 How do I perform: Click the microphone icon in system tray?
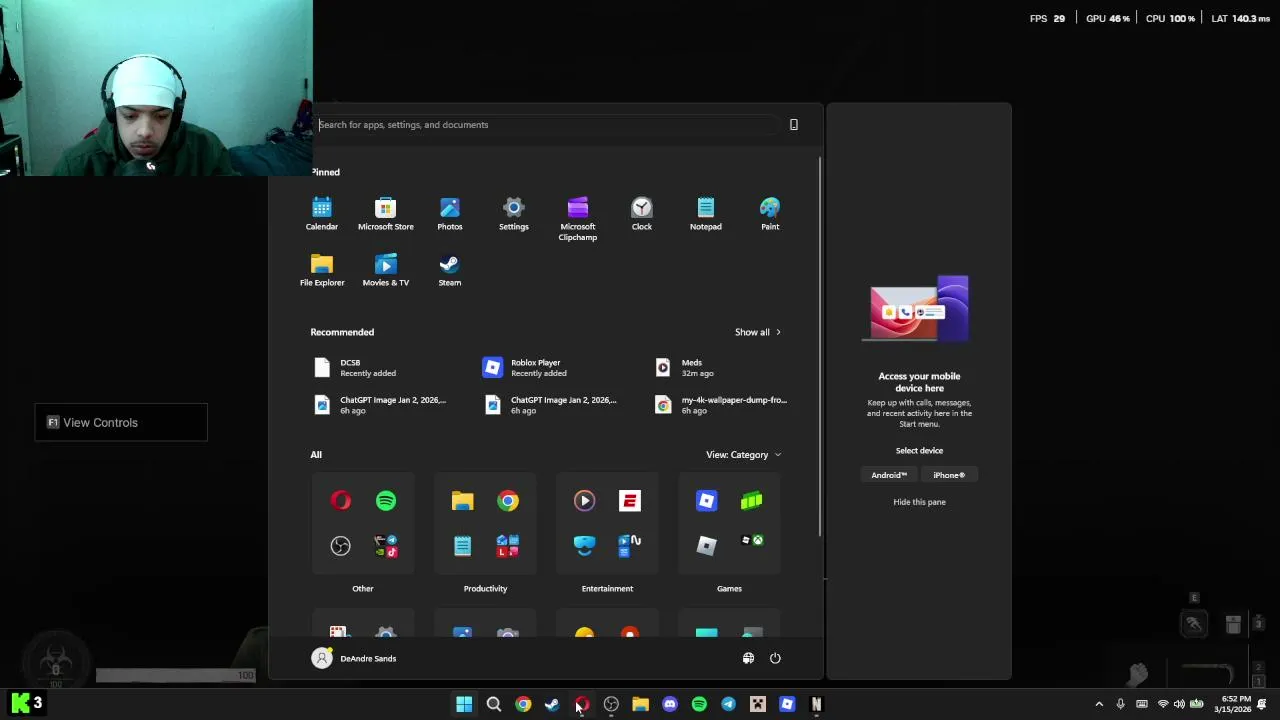[x=1120, y=704]
